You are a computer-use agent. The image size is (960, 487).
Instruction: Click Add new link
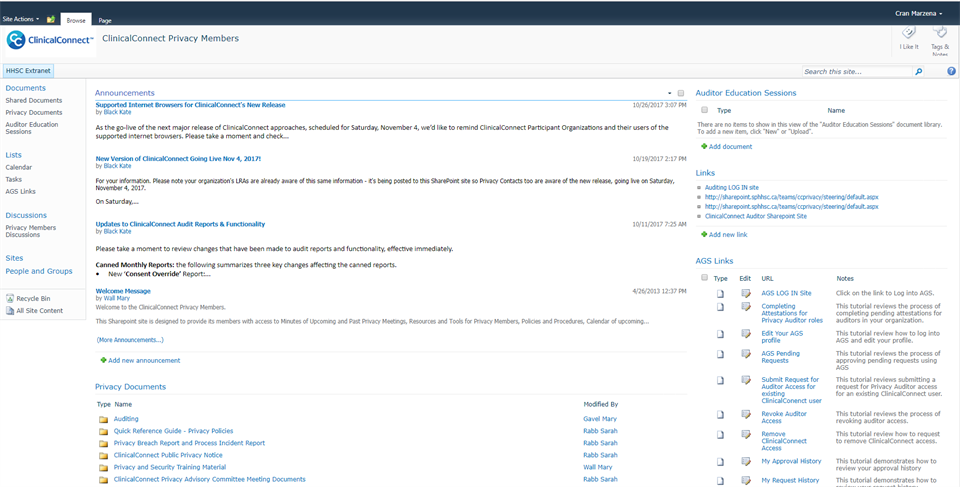[728, 235]
